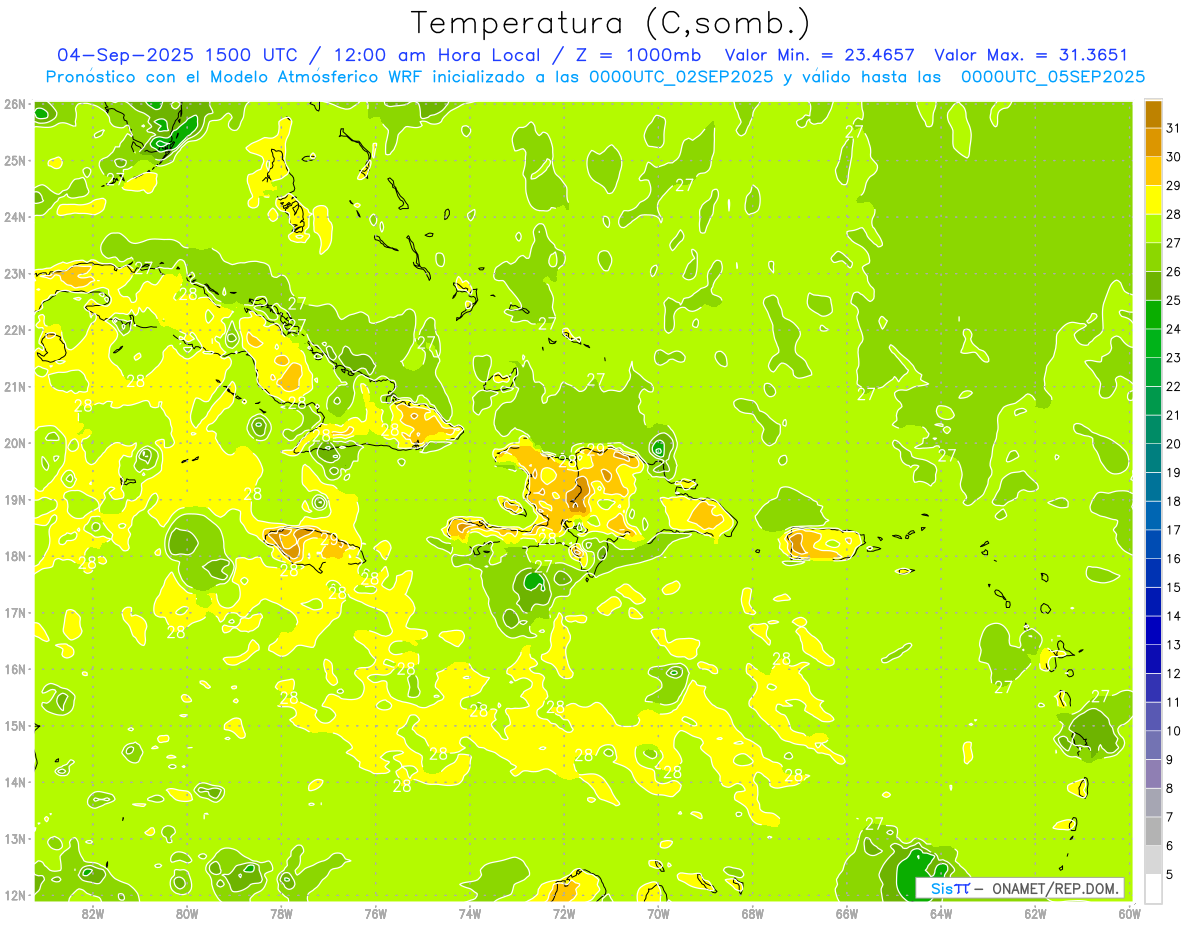Click the 'Z = 1000mb' level text
1200x927 pixels.
pyautogui.click(x=637, y=55)
